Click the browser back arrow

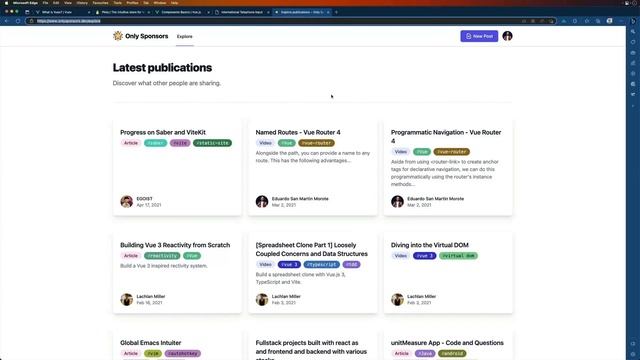(7, 21)
